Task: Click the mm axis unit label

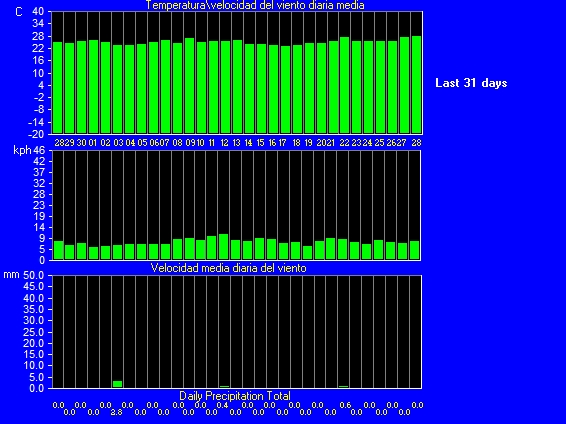Action: click(11, 275)
